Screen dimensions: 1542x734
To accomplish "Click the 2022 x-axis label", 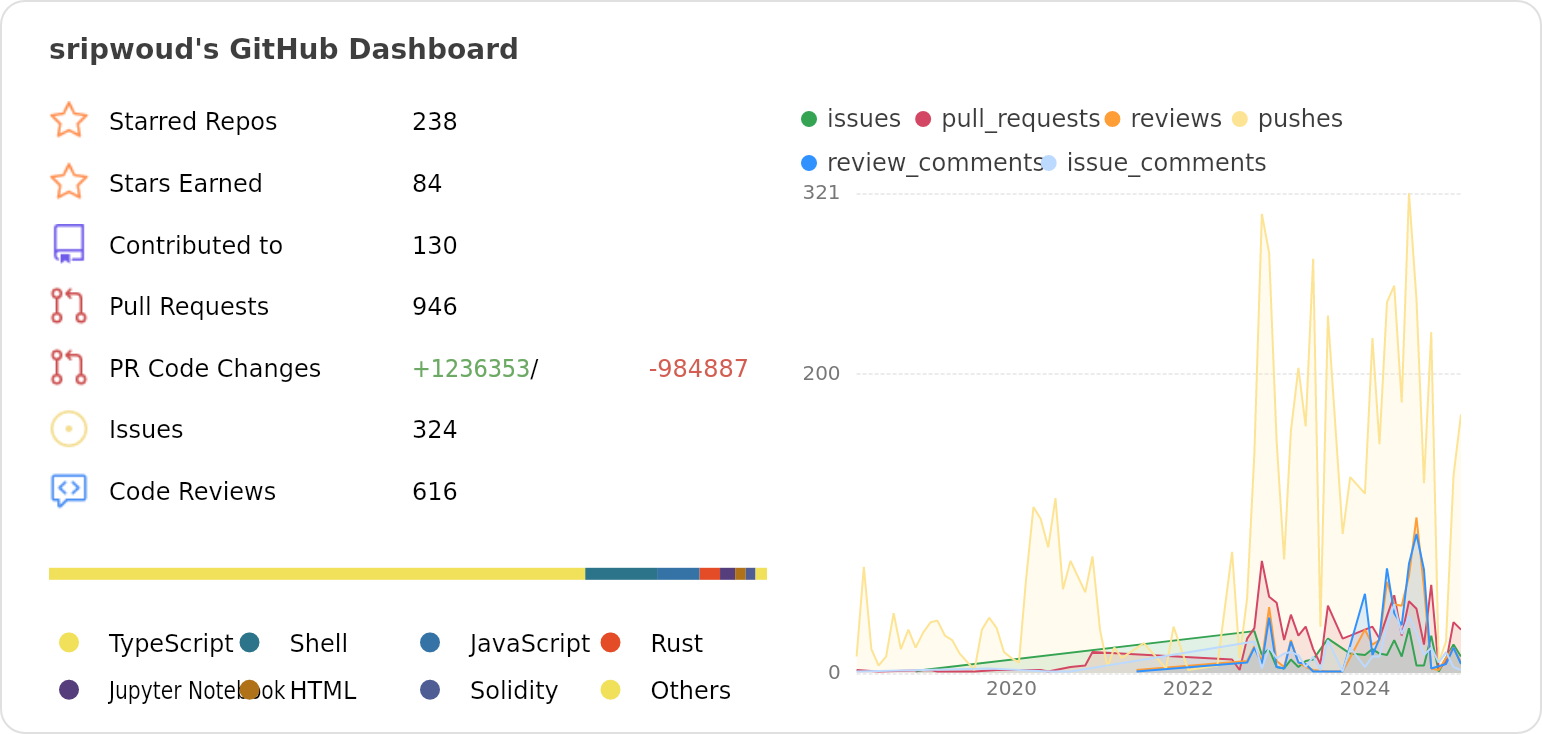I will (1188, 689).
